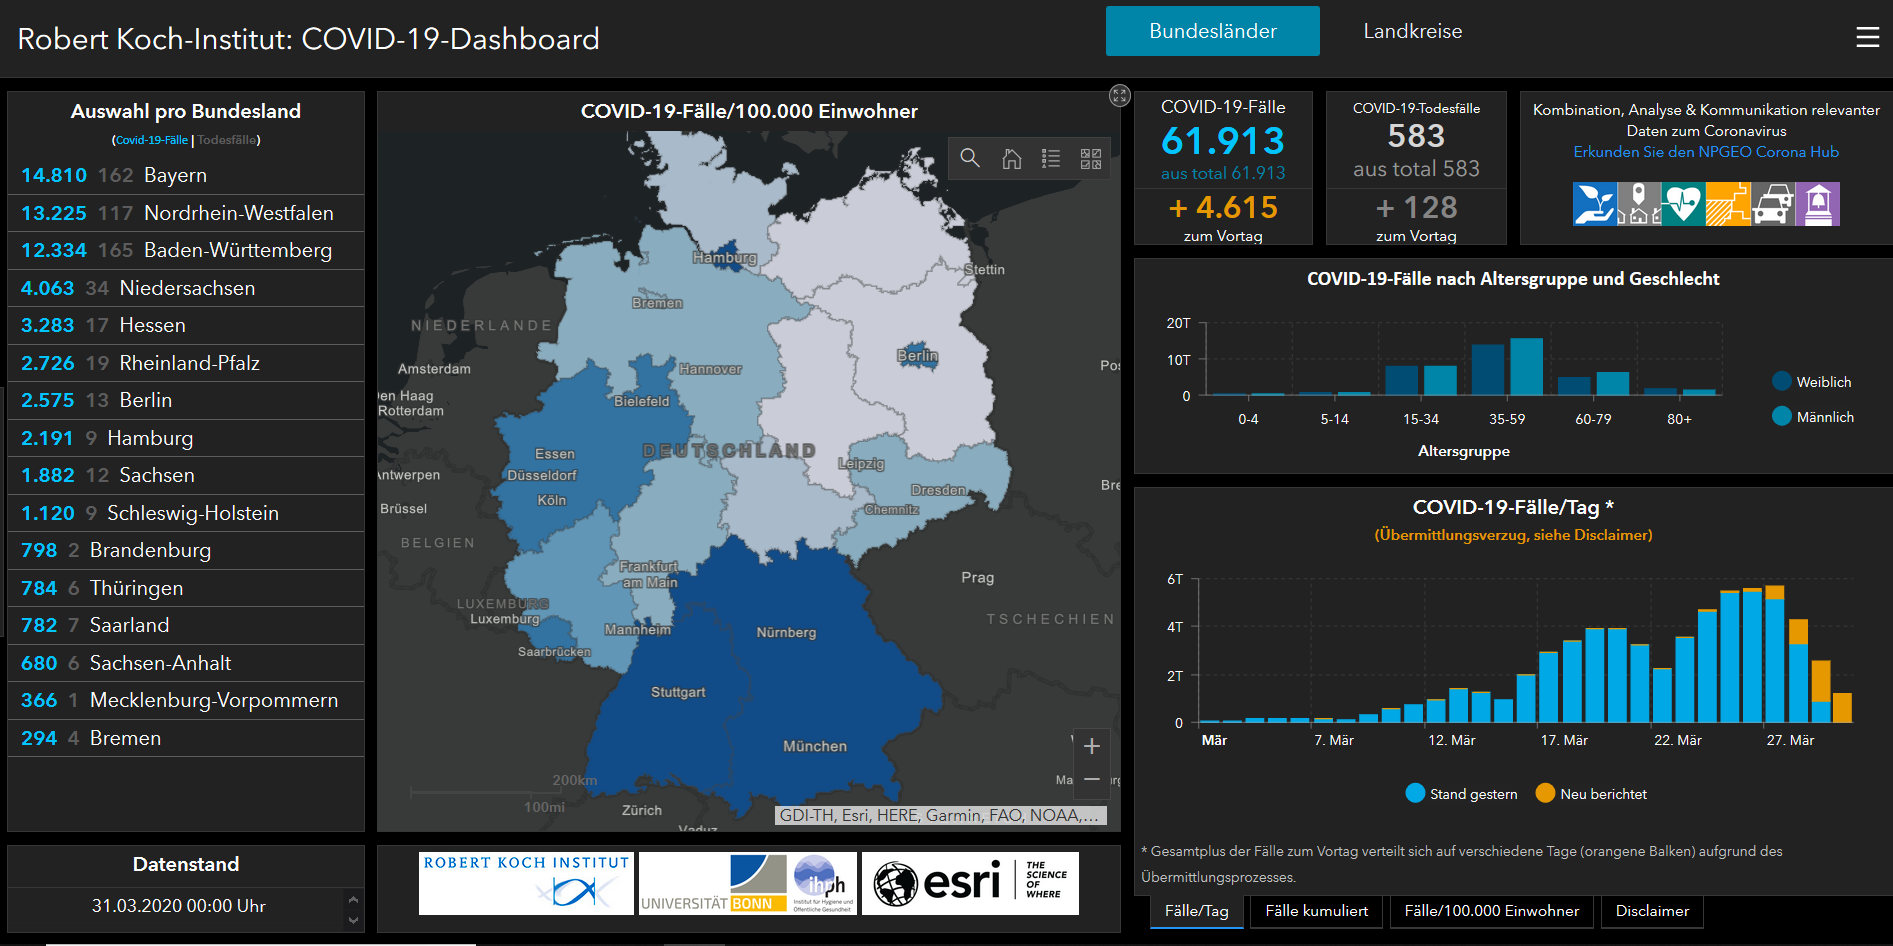This screenshot has width=1893, height=946.
Task: Click up arrow in Datenstand panel
Action: pos(353,899)
